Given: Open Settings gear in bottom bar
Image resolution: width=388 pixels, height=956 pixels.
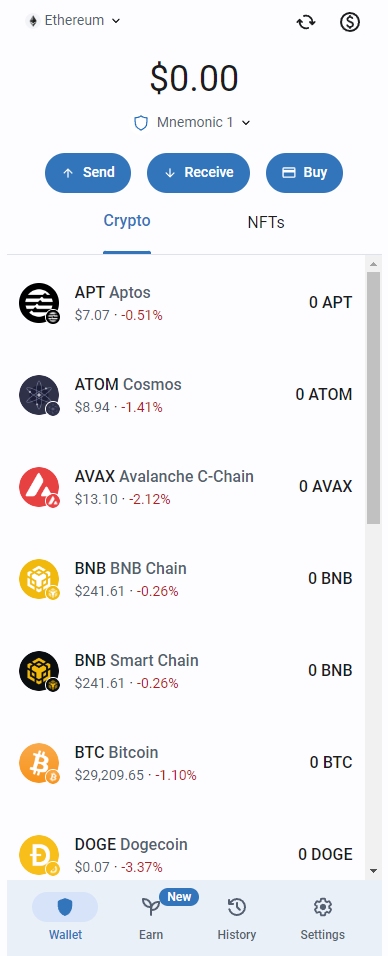Looking at the screenshot, I should (322, 918).
